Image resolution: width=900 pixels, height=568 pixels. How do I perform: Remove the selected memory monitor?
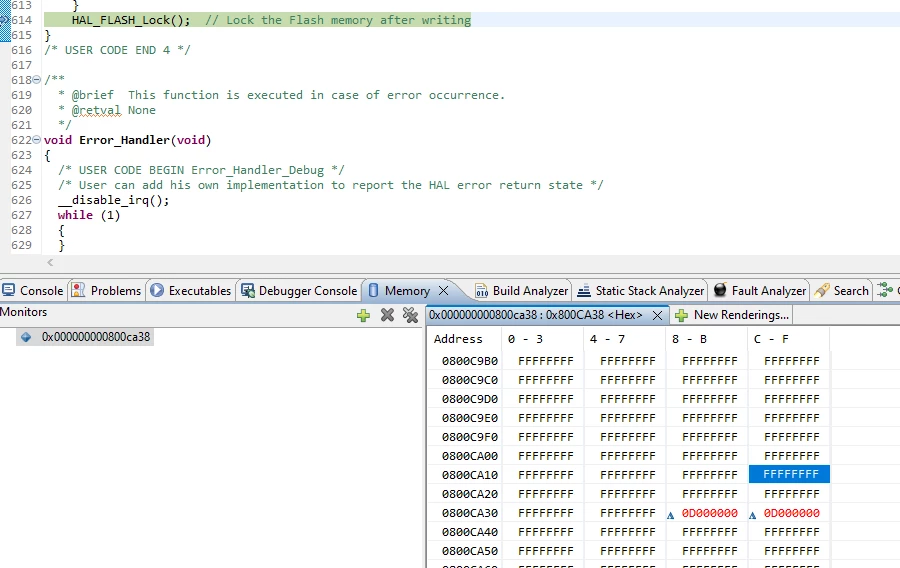[387, 315]
